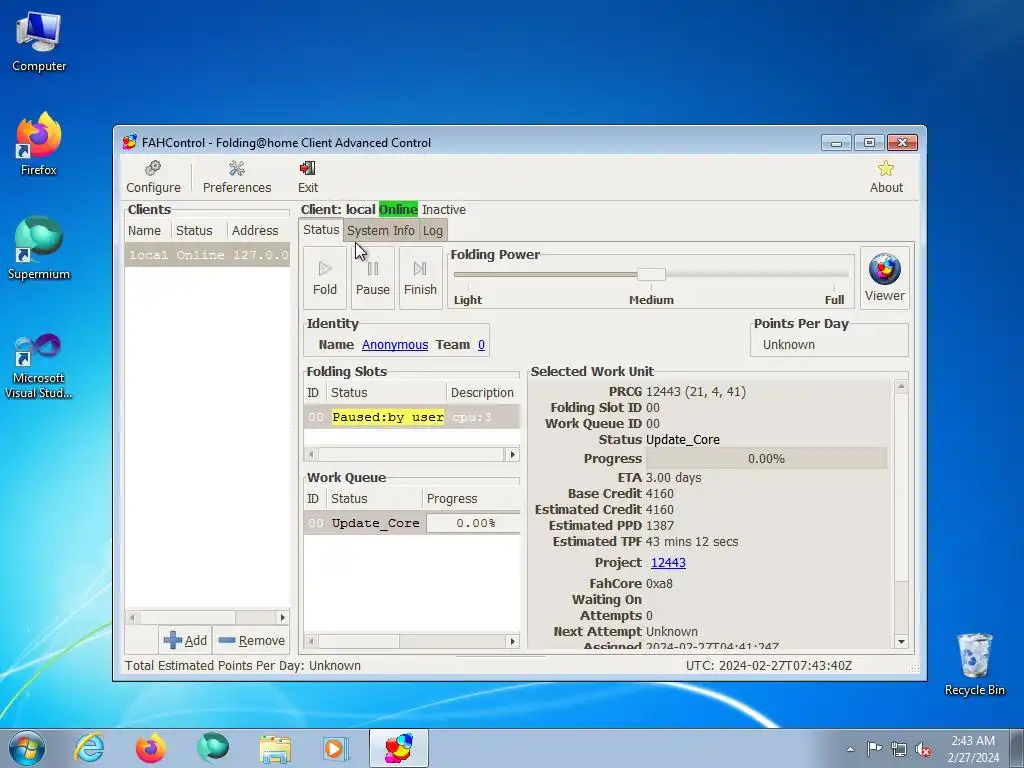1024x768 pixels.
Task: Click the UTC time in status bar
Action: (769, 665)
